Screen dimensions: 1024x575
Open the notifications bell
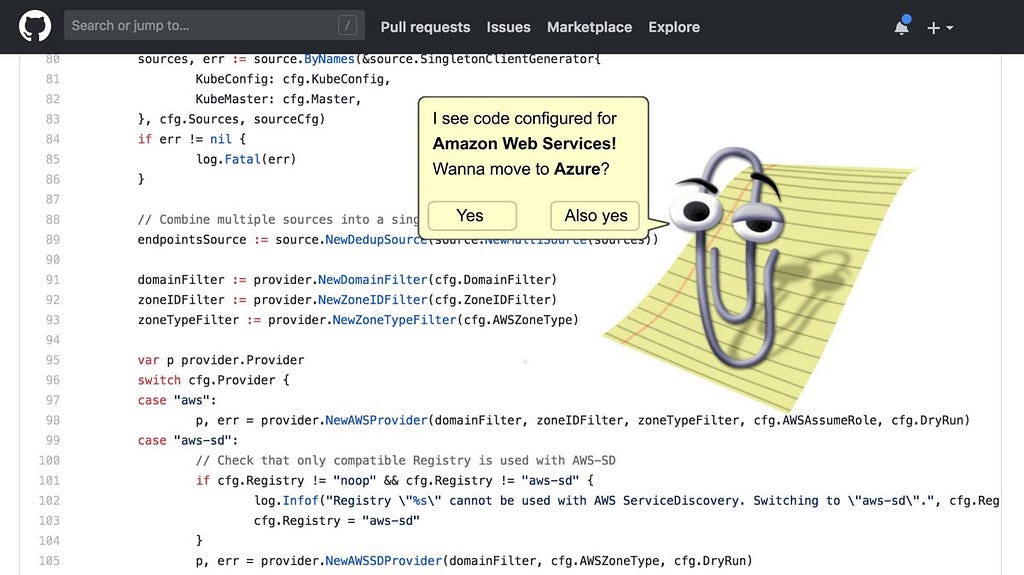tap(902, 26)
